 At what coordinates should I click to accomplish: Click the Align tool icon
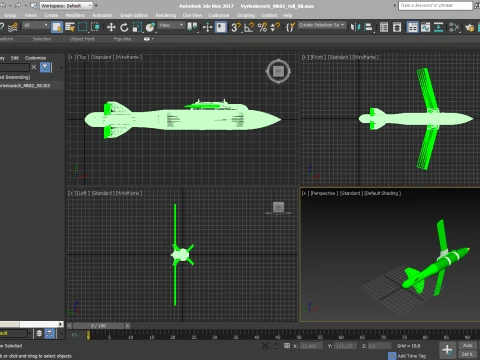368,27
